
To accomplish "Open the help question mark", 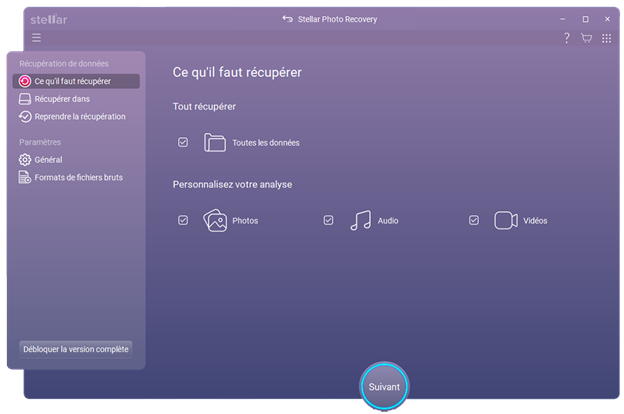I will pos(567,38).
